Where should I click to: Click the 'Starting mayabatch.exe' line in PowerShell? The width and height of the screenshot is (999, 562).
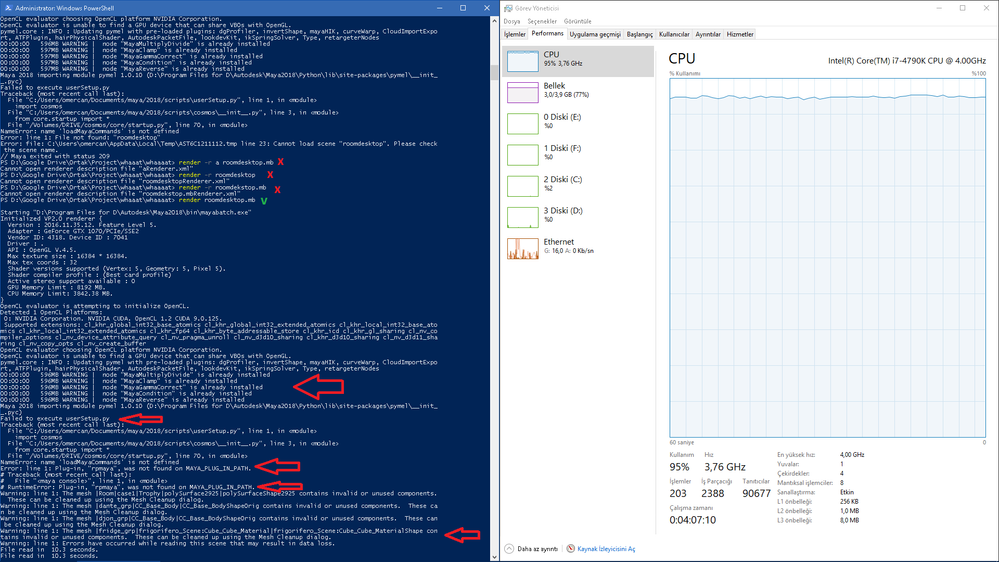[126, 212]
